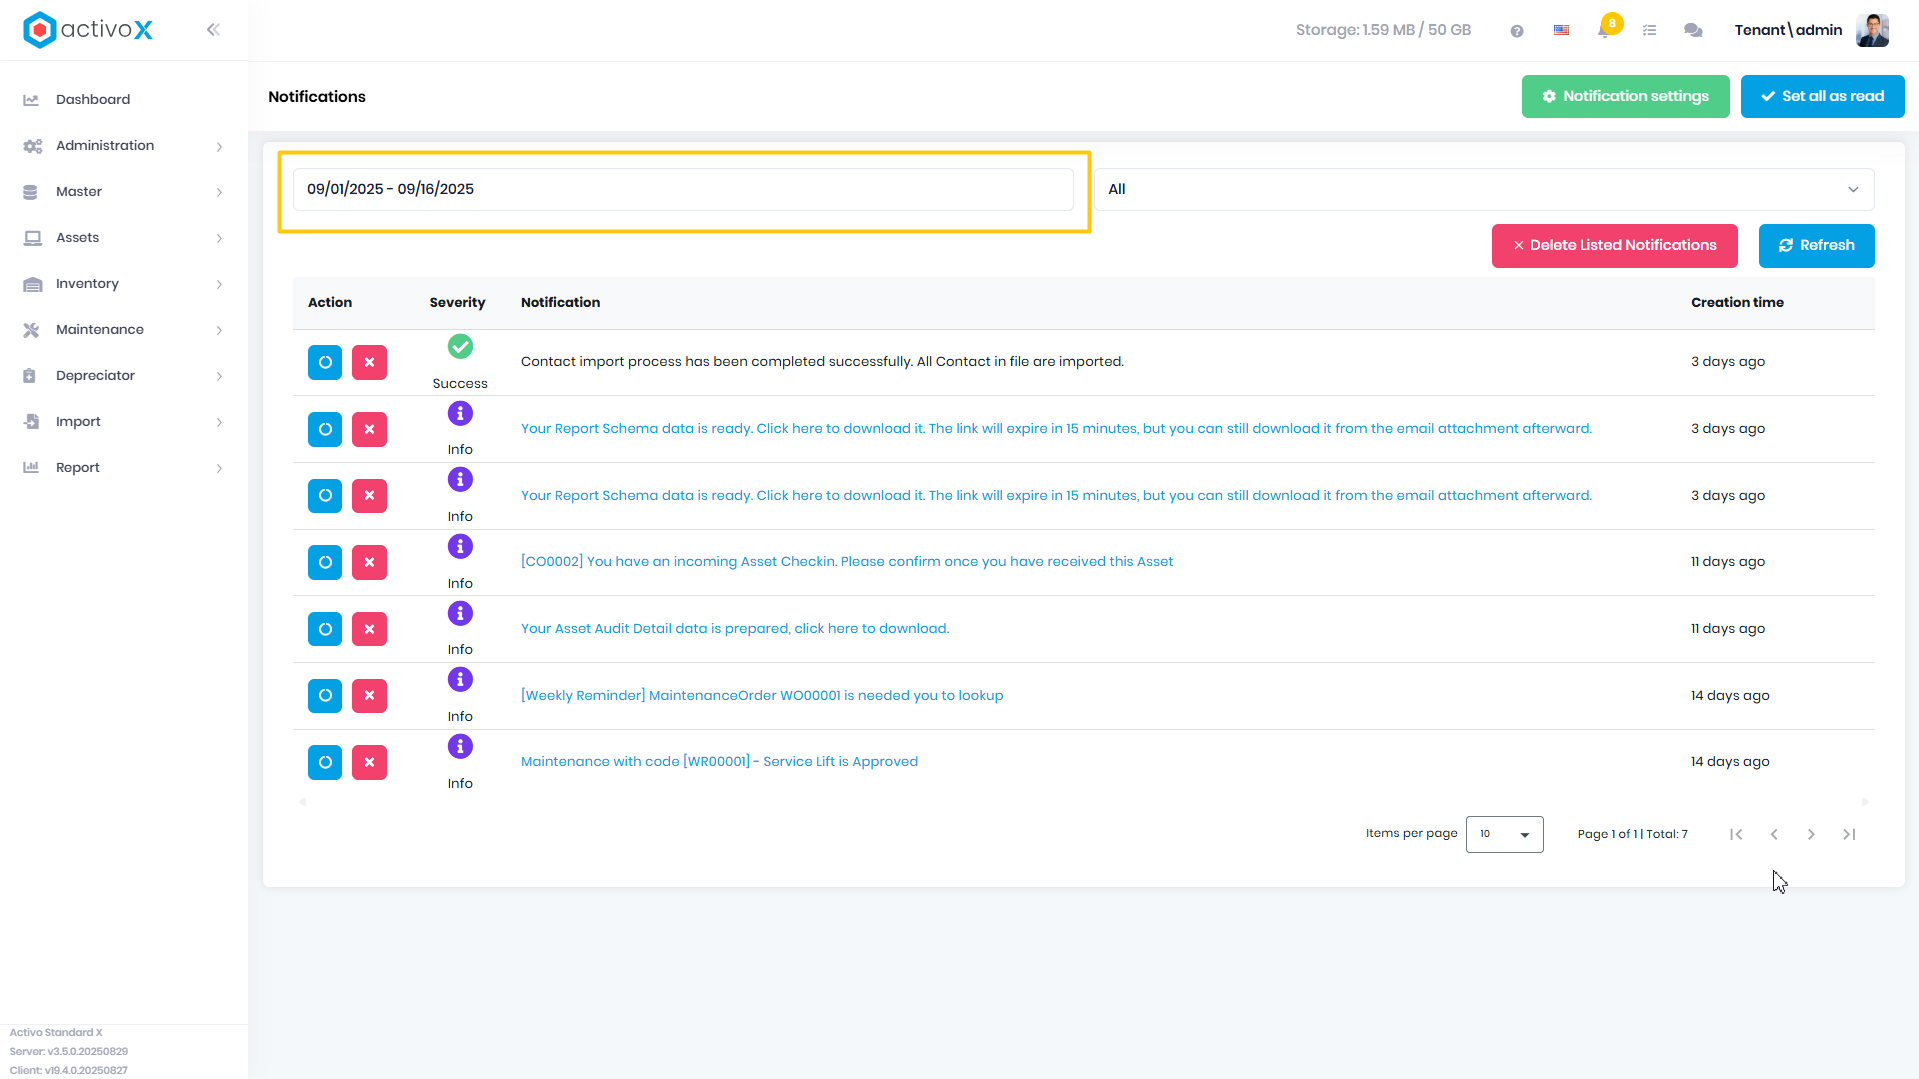
Task: Mark CO00002 Asset Checkin notification read
Action: (325, 562)
